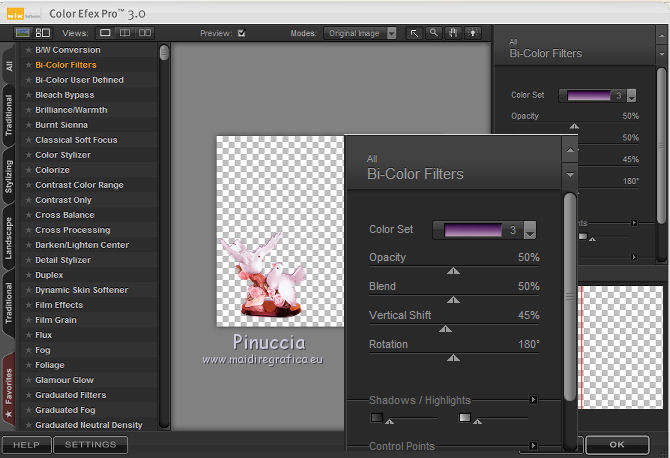Open the SETTINGS button
The image size is (670, 458).
pos(91,445)
